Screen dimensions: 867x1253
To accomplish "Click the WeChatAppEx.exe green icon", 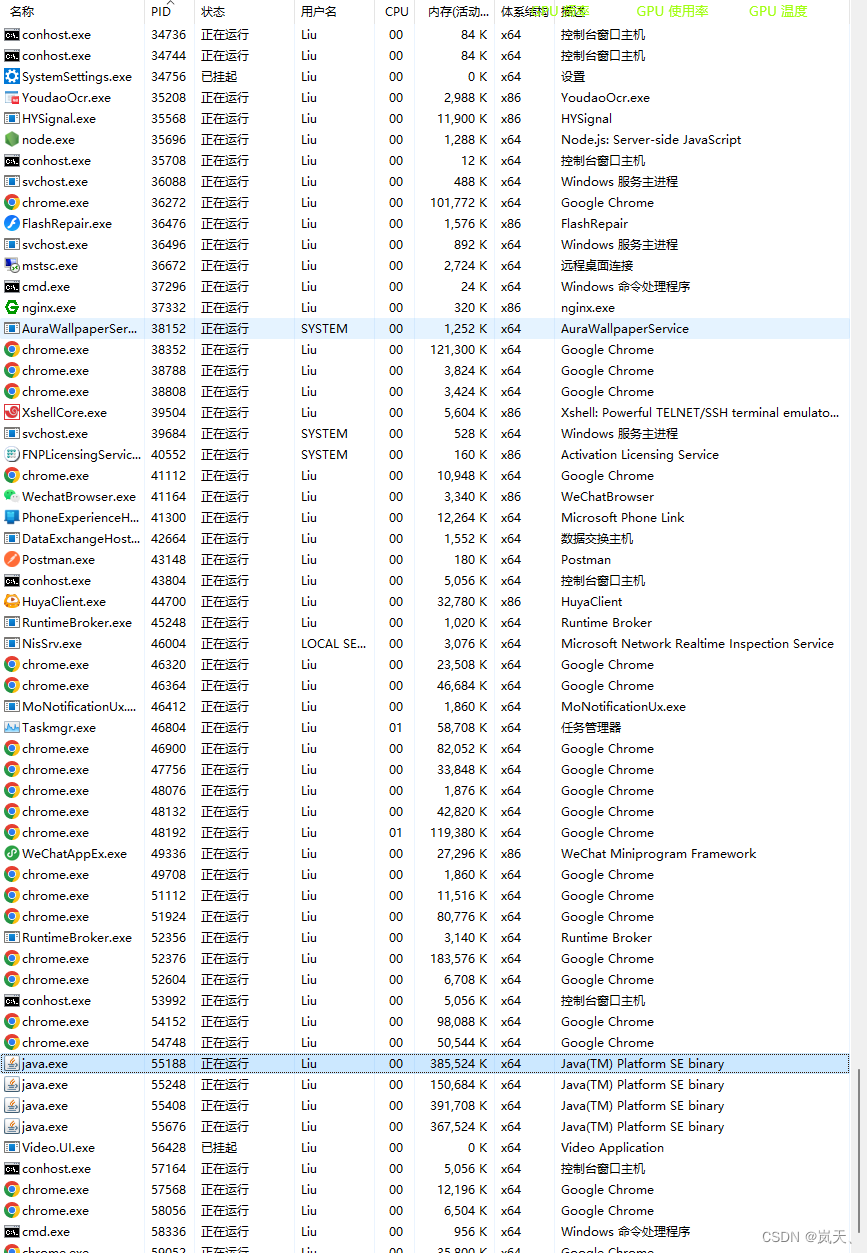I will [12, 854].
